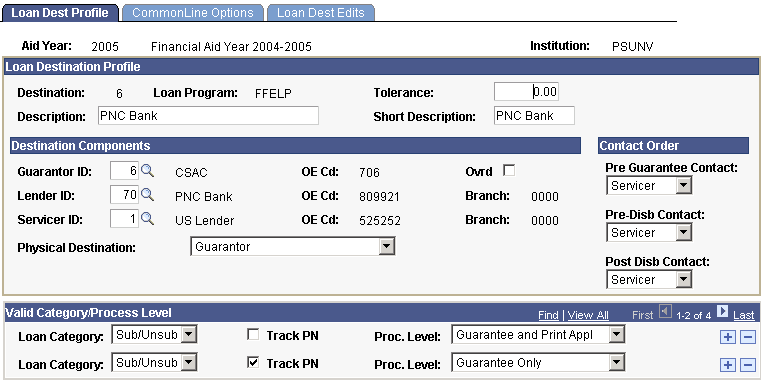
Task: Click Financial Aid Year 2004-2005 text
Action: point(231,47)
